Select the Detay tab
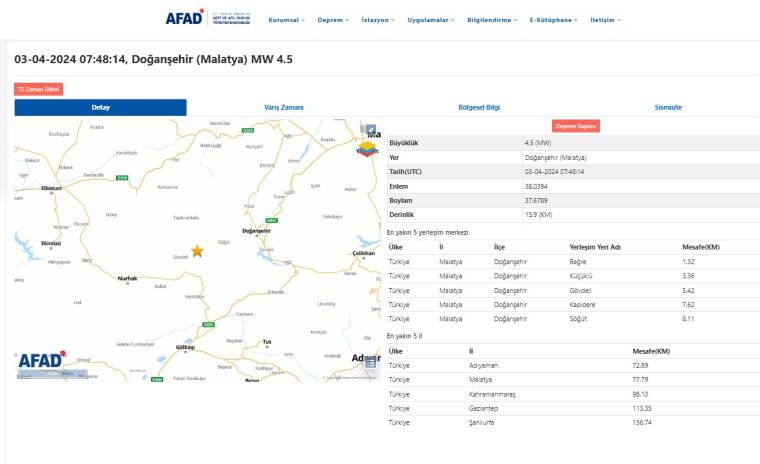Image resolution: width=760 pixels, height=464 pixels. coord(100,107)
